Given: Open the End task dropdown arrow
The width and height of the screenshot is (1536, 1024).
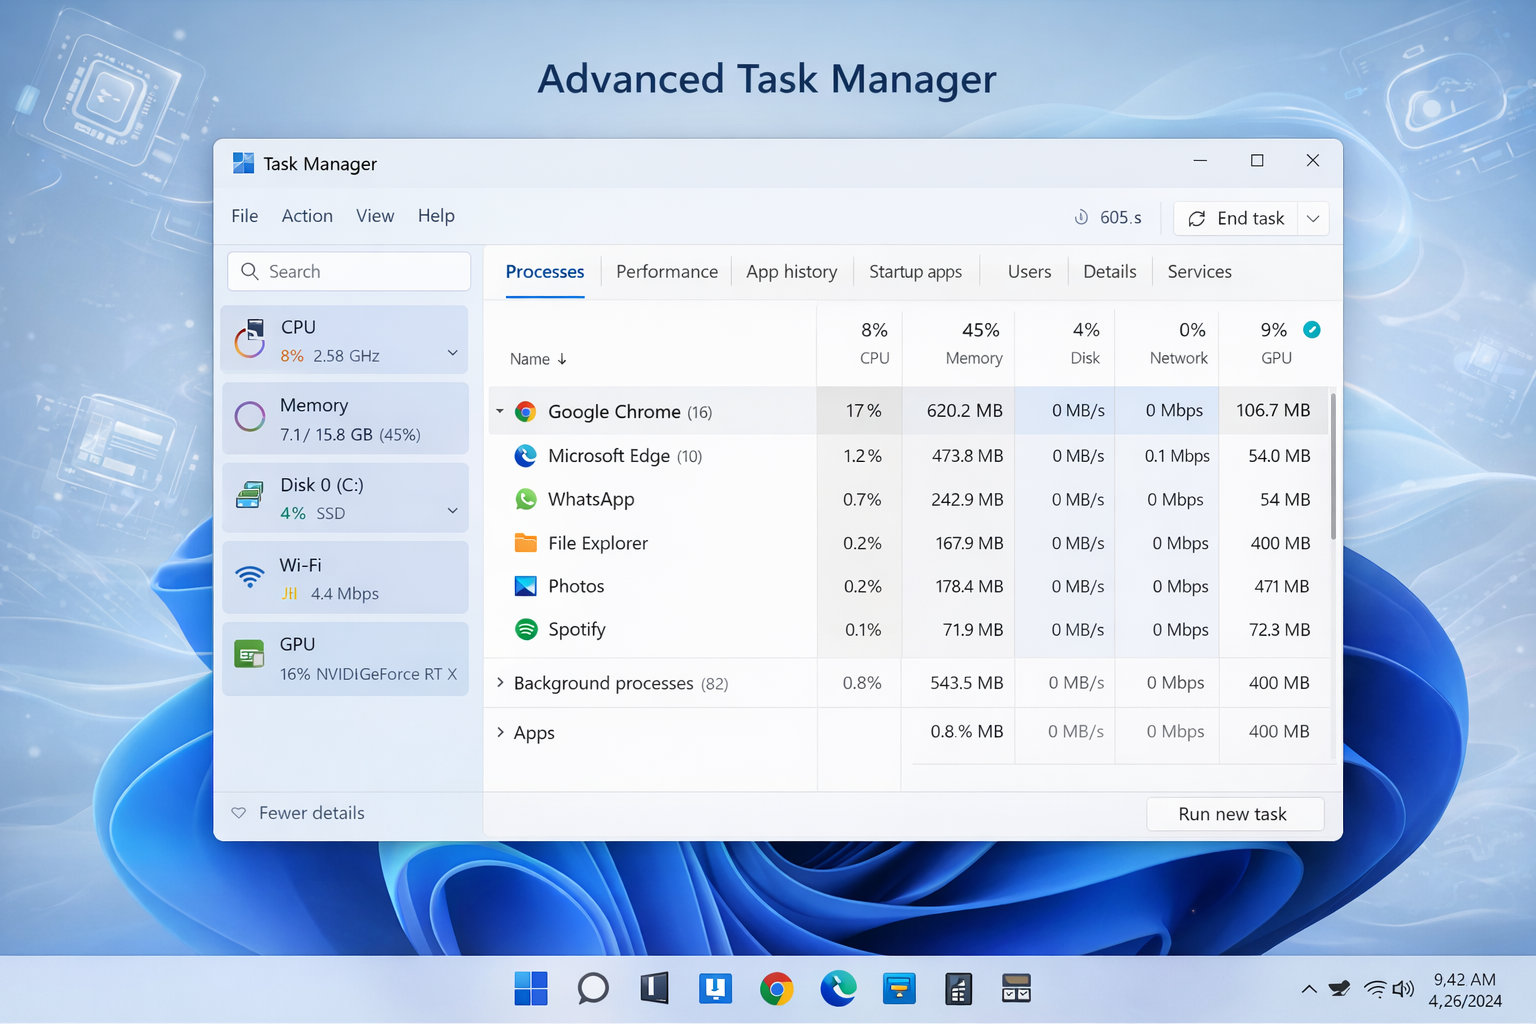Looking at the screenshot, I should pyautogui.click(x=1313, y=218).
